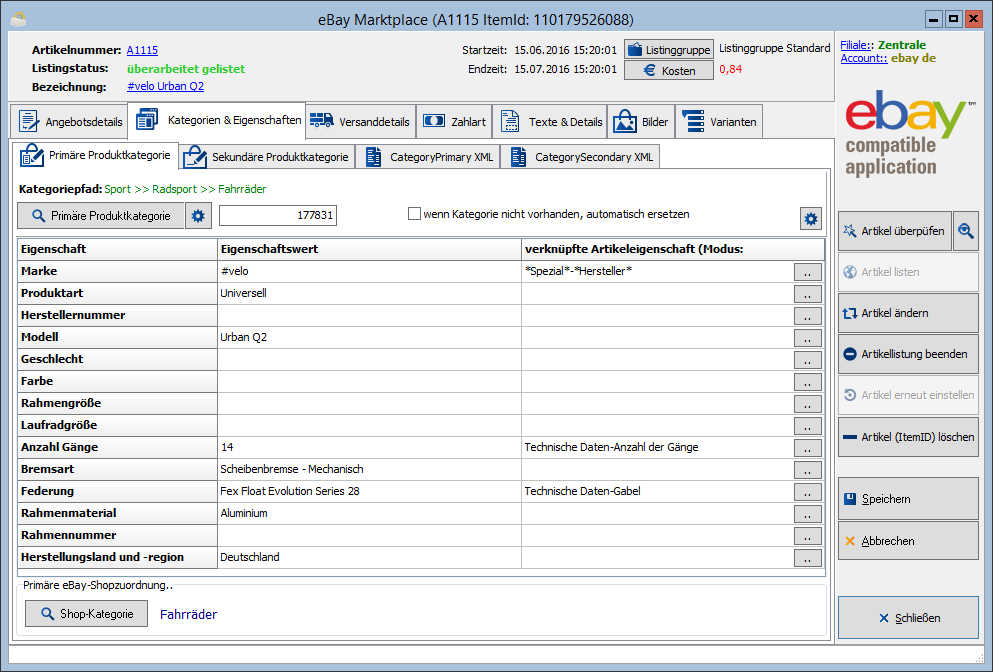Screen dimensions: 993x672
Task: Switch to Angebotsdetails tab
Action: tap(70, 122)
